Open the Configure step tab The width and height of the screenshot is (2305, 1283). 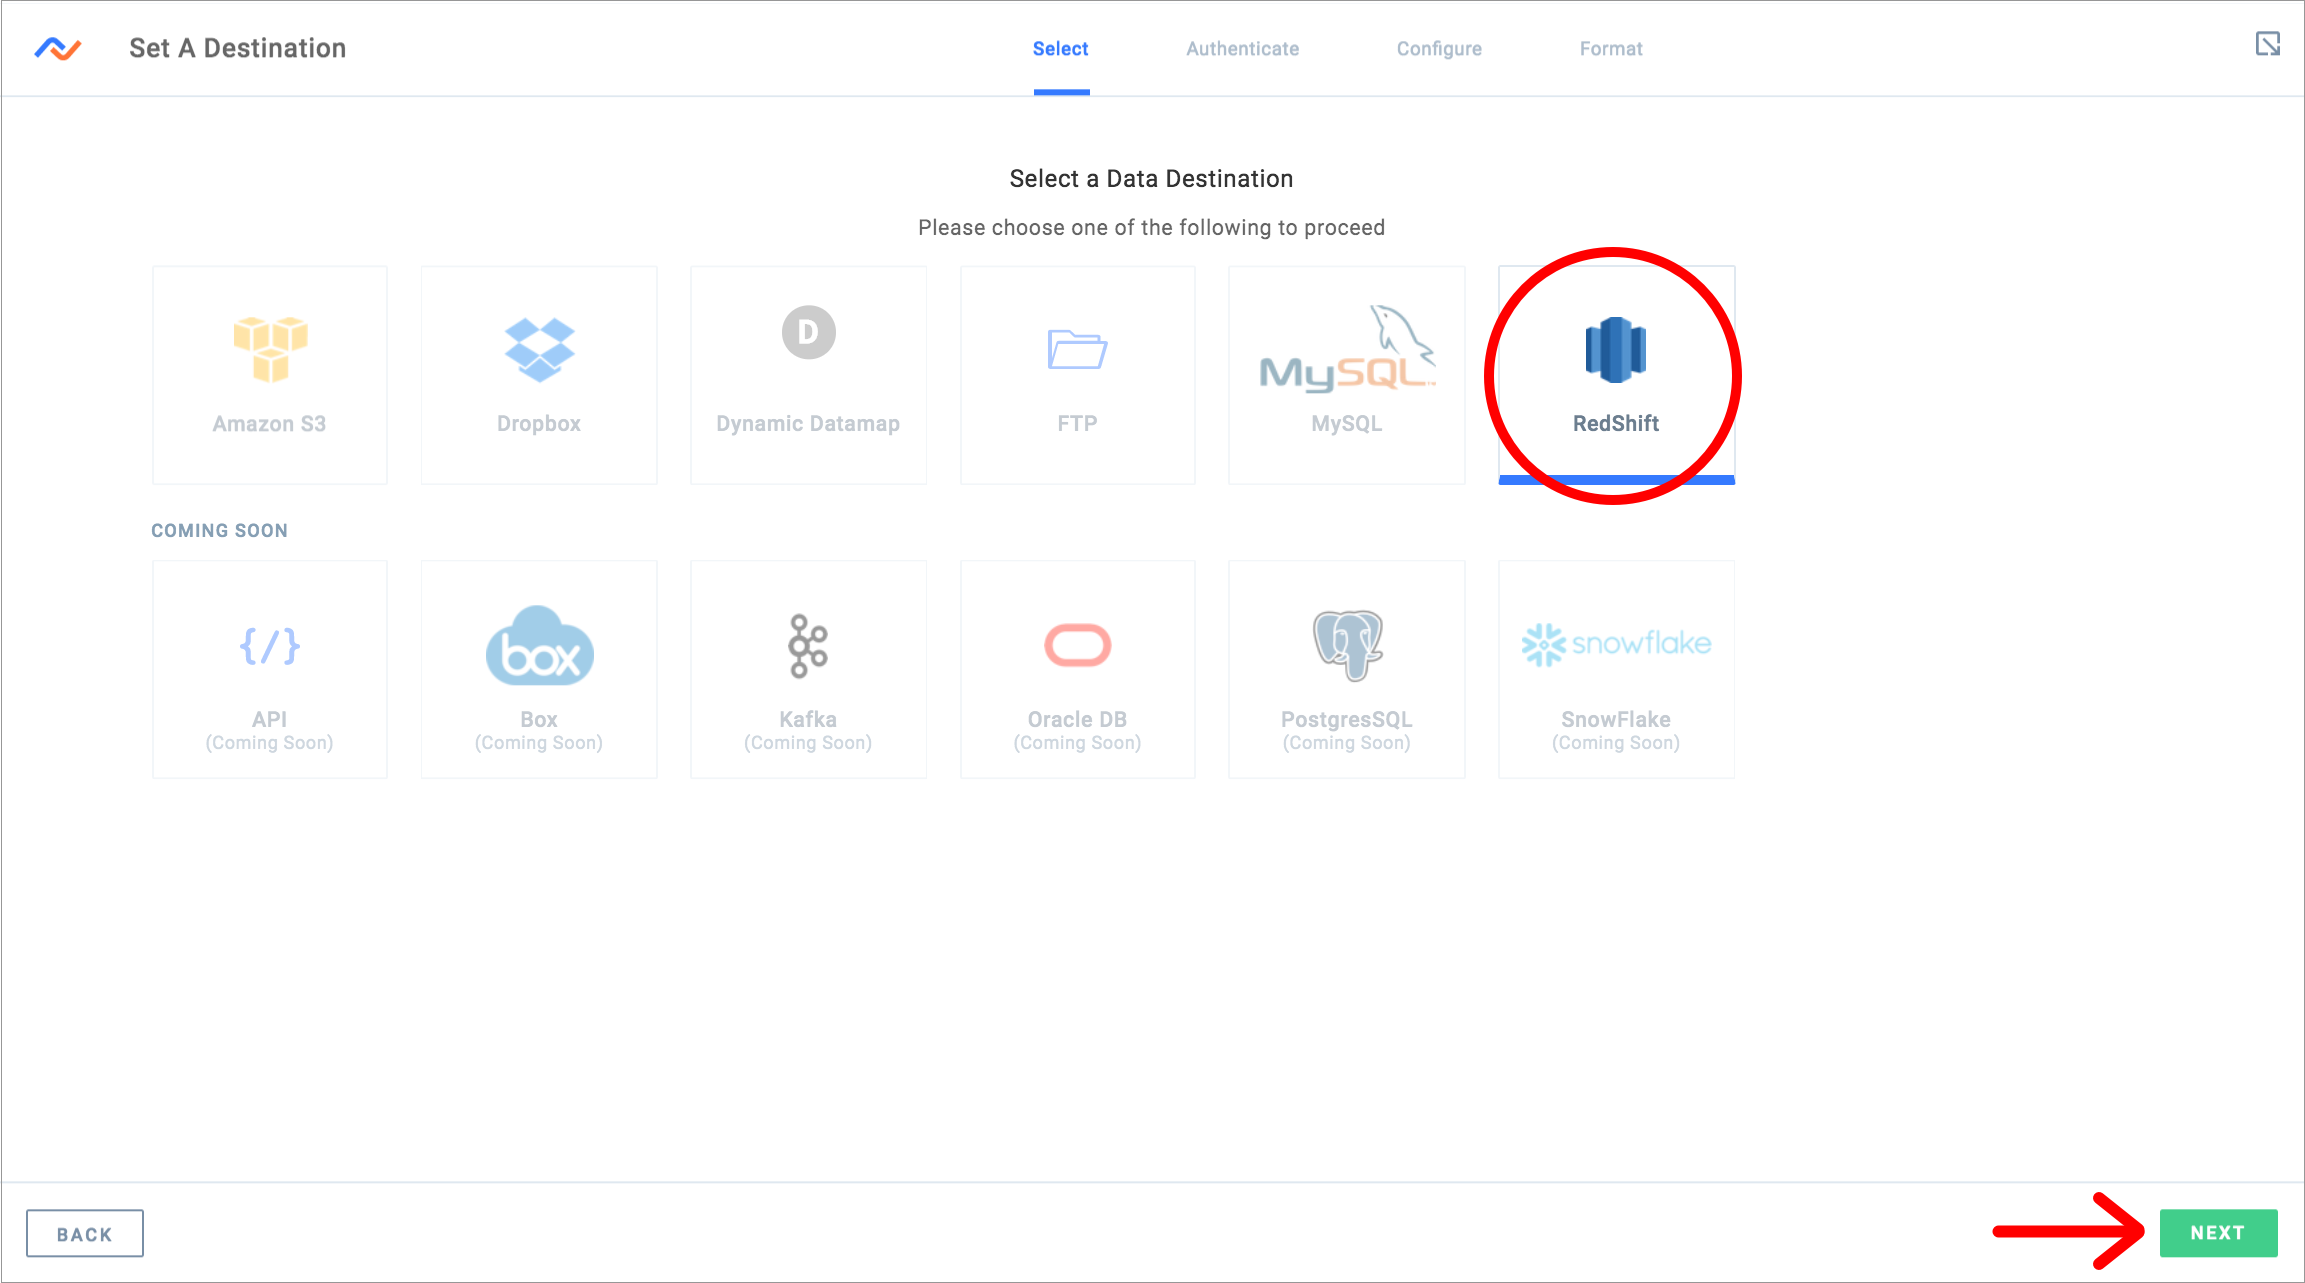coord(1439,49)
